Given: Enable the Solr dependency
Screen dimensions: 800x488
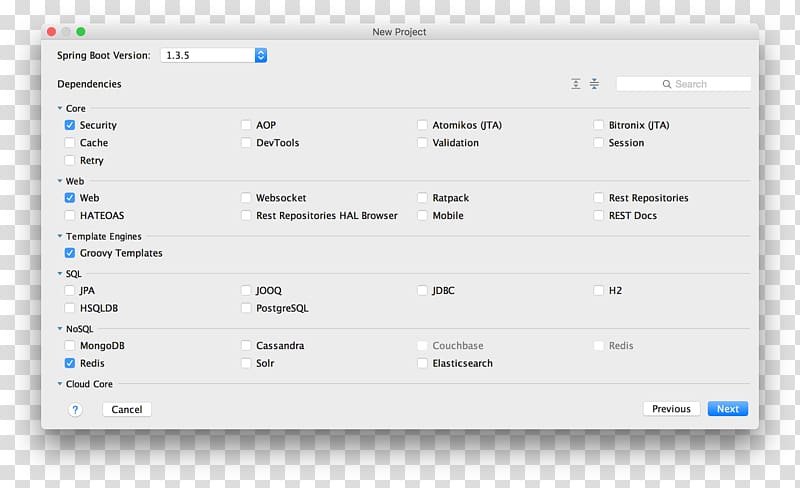Looking at the screenshot, I should 246,363.
